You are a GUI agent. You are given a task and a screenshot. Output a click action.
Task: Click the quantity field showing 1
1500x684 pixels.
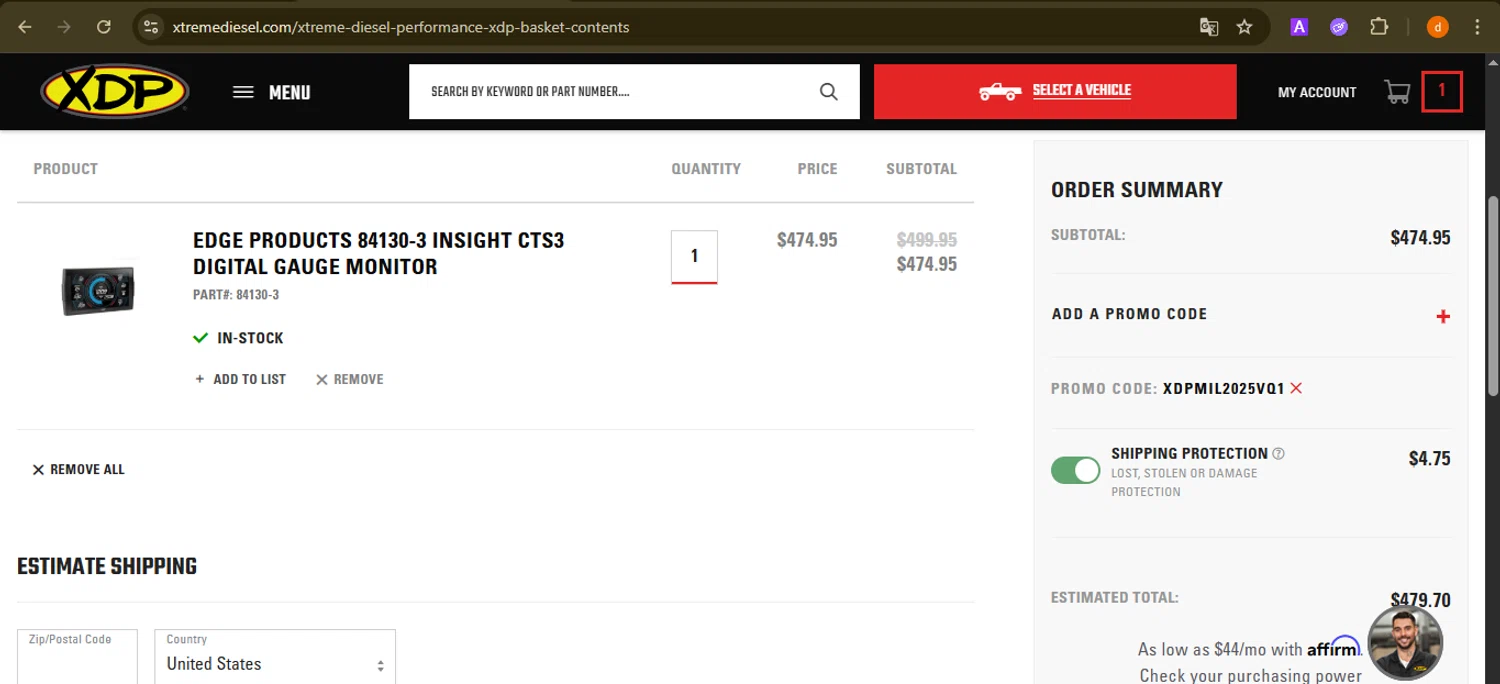(x=694, y=257)
